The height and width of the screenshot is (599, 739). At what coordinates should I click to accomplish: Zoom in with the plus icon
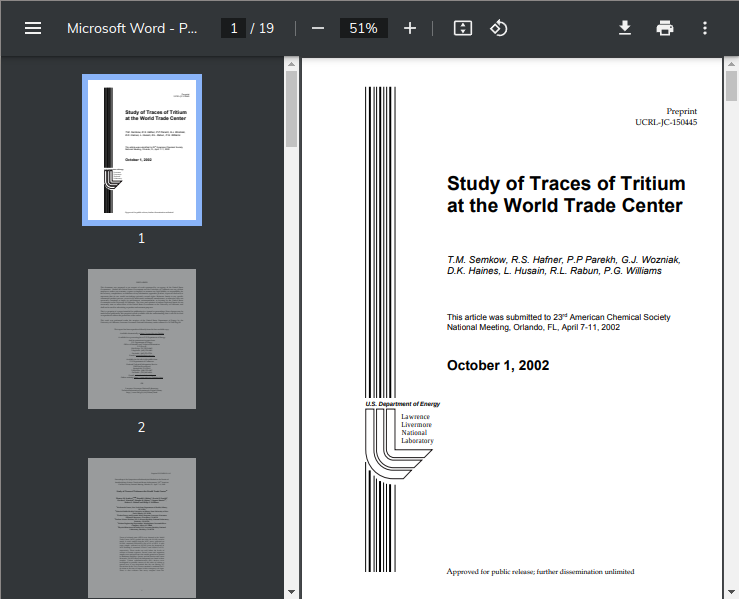click(410, 28)
